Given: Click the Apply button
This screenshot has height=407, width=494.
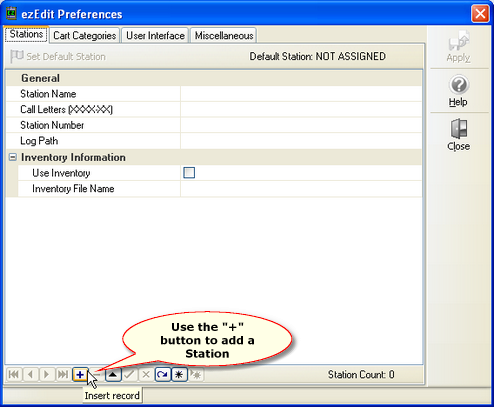Looking at the screenshot, I should click(459, 47).
